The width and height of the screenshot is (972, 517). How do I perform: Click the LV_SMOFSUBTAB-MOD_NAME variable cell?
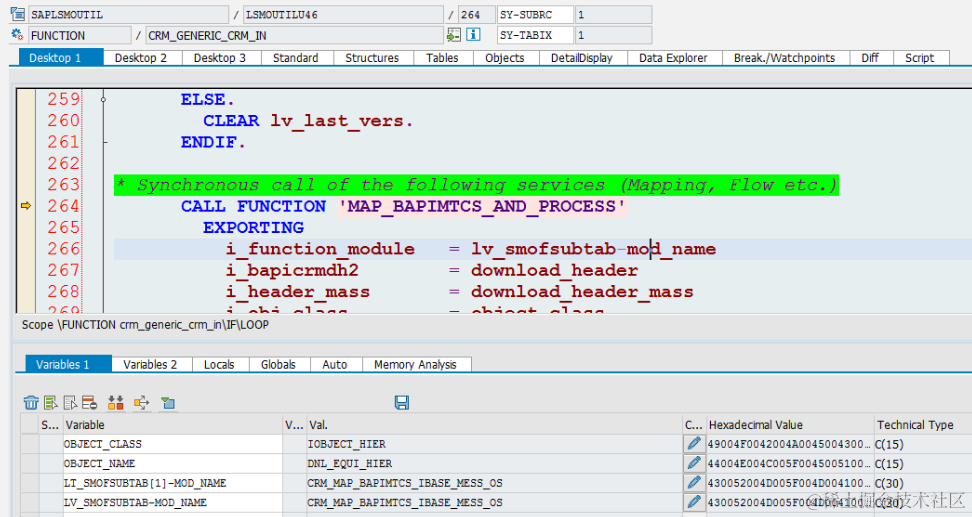click(173, 502)
